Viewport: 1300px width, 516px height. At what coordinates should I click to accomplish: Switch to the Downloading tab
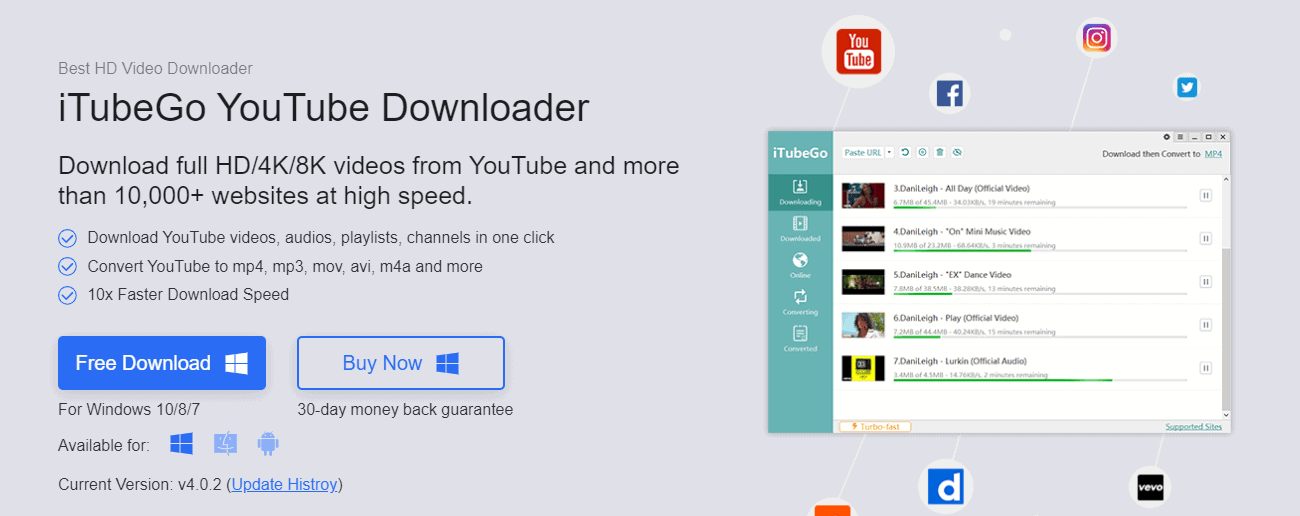point(800,192)
